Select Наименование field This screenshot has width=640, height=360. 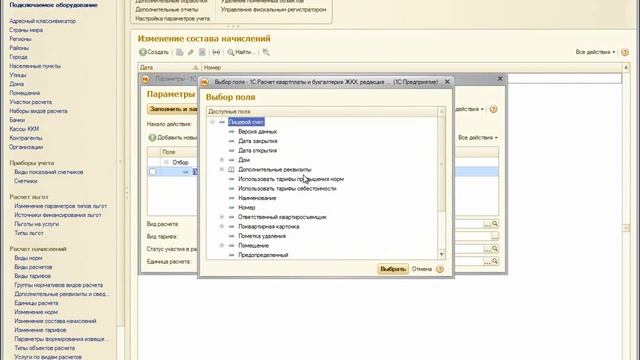257,198
